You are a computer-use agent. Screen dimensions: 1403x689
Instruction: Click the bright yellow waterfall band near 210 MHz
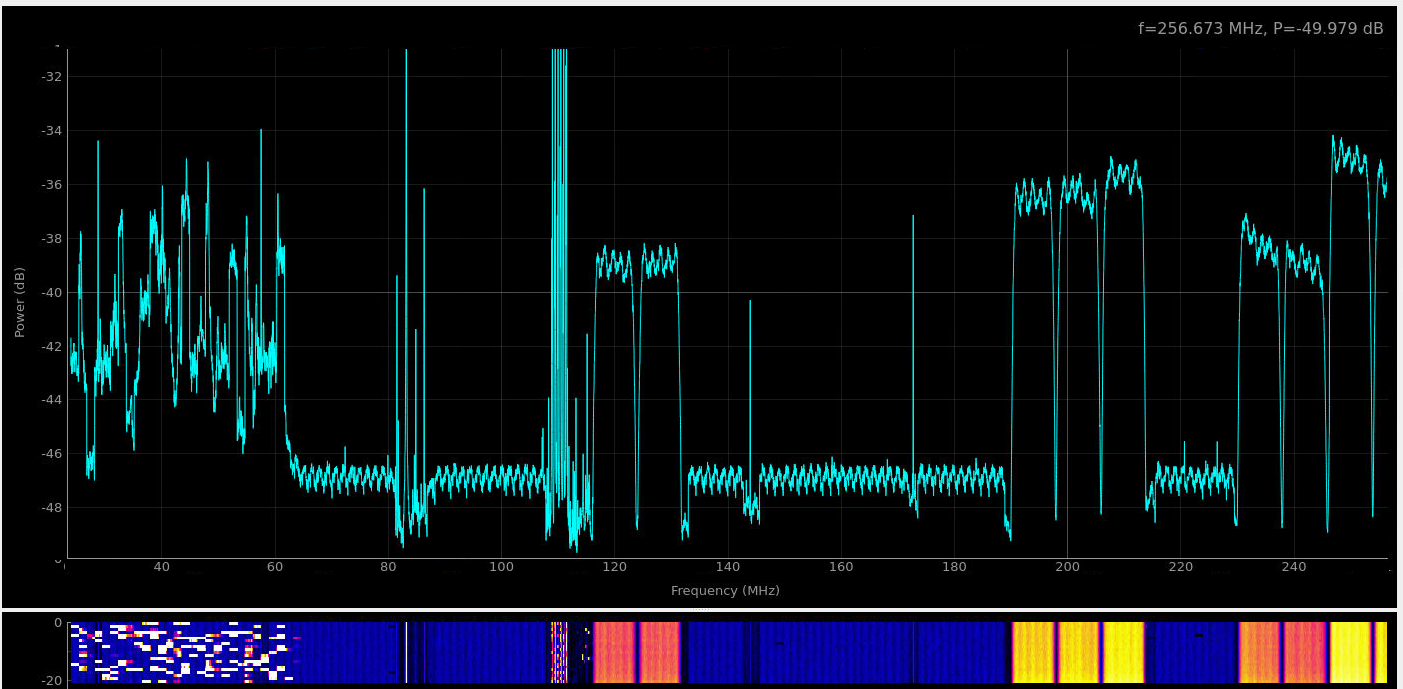pos(1123,652)
